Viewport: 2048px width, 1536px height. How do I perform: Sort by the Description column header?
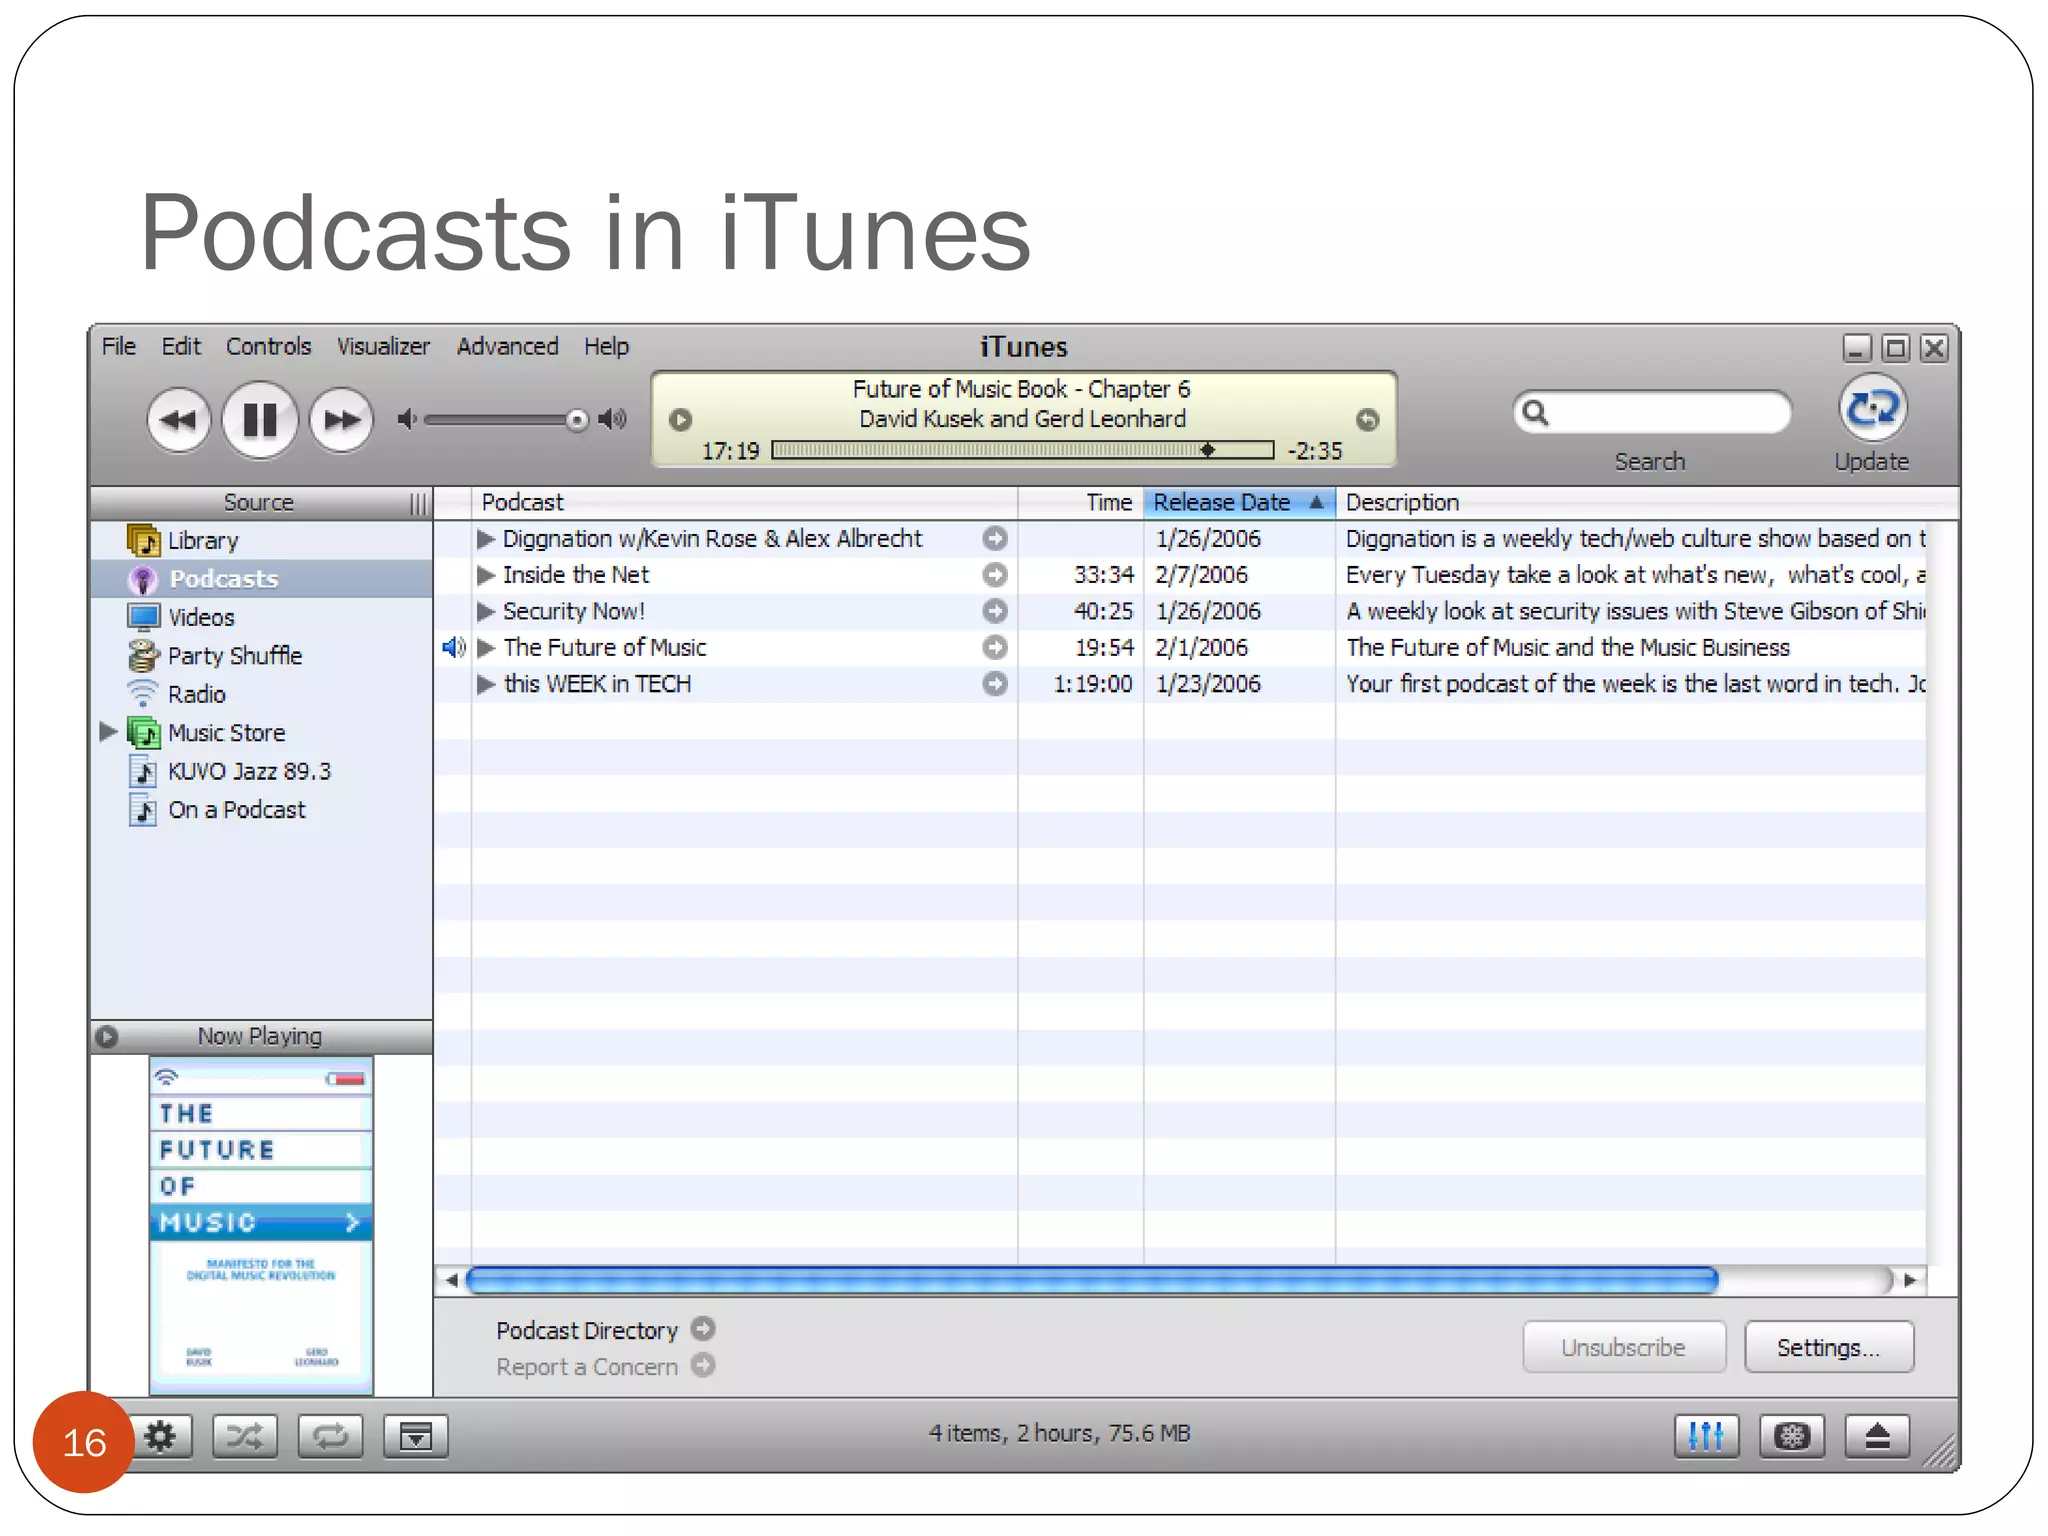pos(1646,502)
